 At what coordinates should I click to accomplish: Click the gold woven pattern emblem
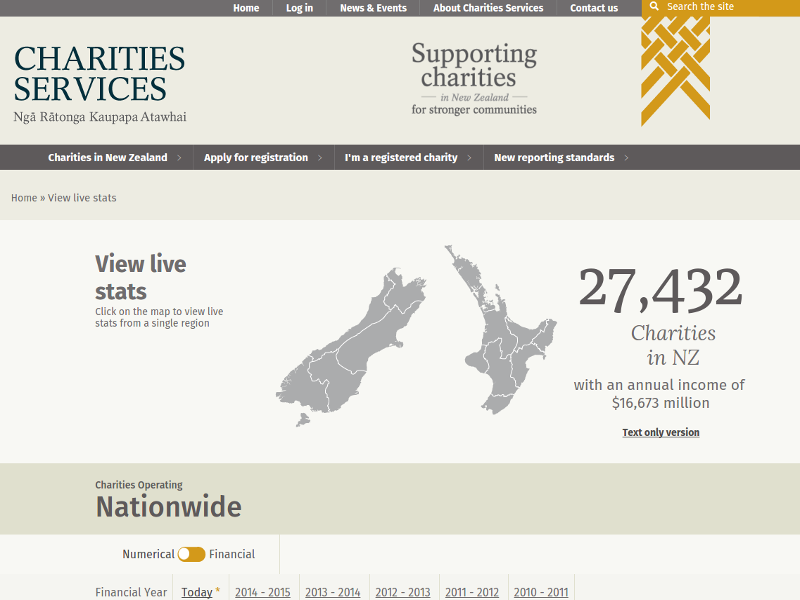(x=676, y=70)
